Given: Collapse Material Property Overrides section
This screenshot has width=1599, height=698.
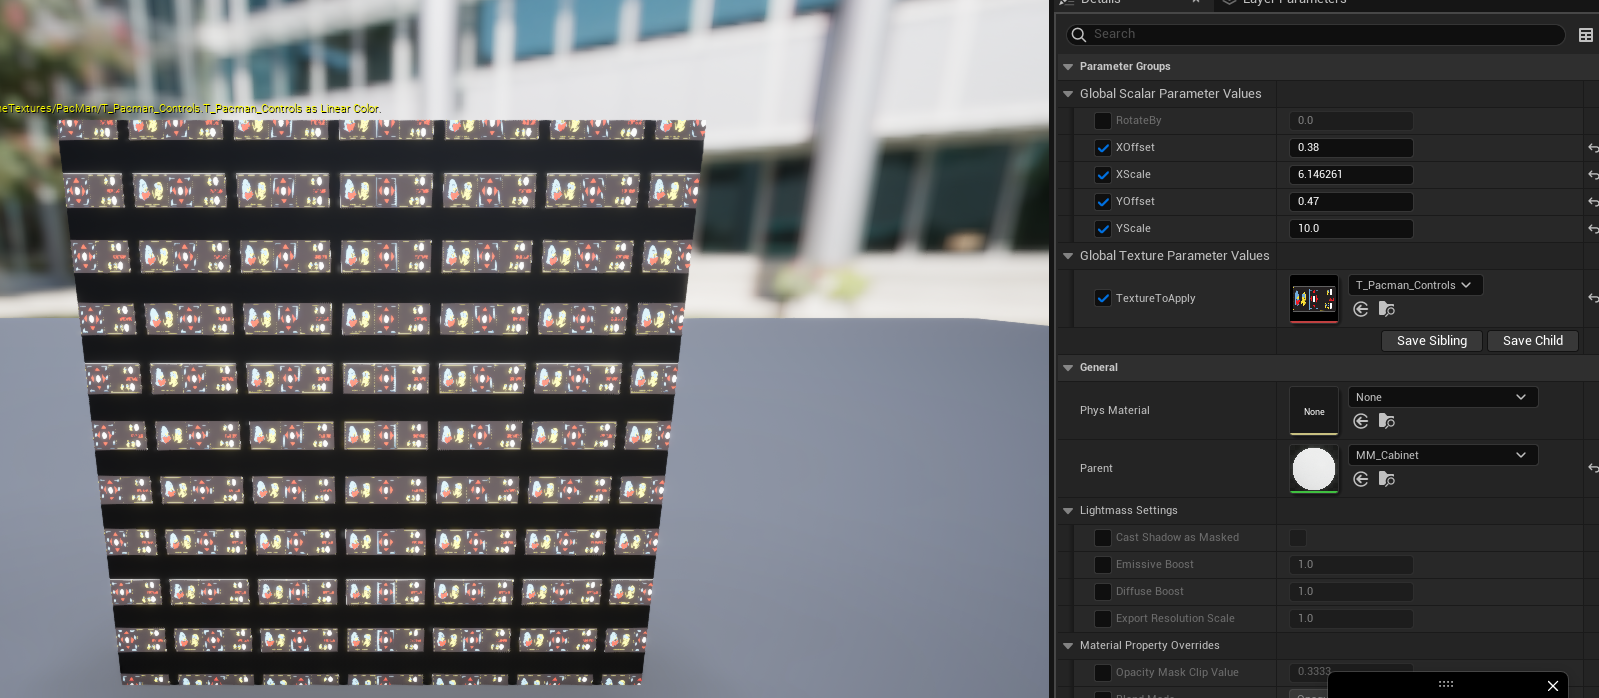Looking at the screenshot, I should (x=1068, y=646).
